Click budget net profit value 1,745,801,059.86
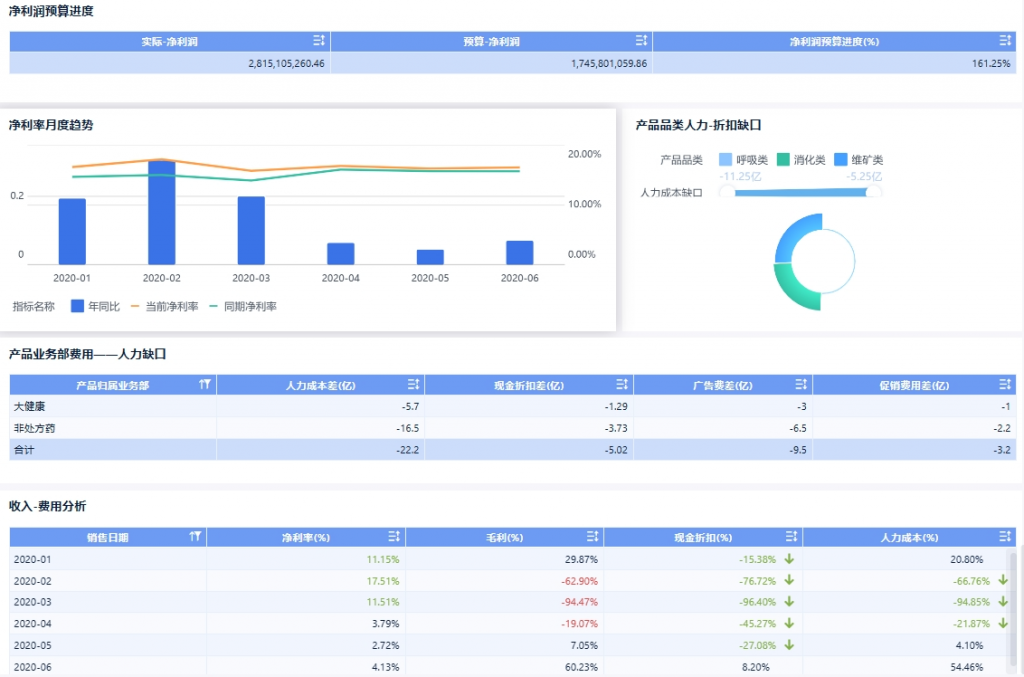1024x677 pixels. (609, 63)
